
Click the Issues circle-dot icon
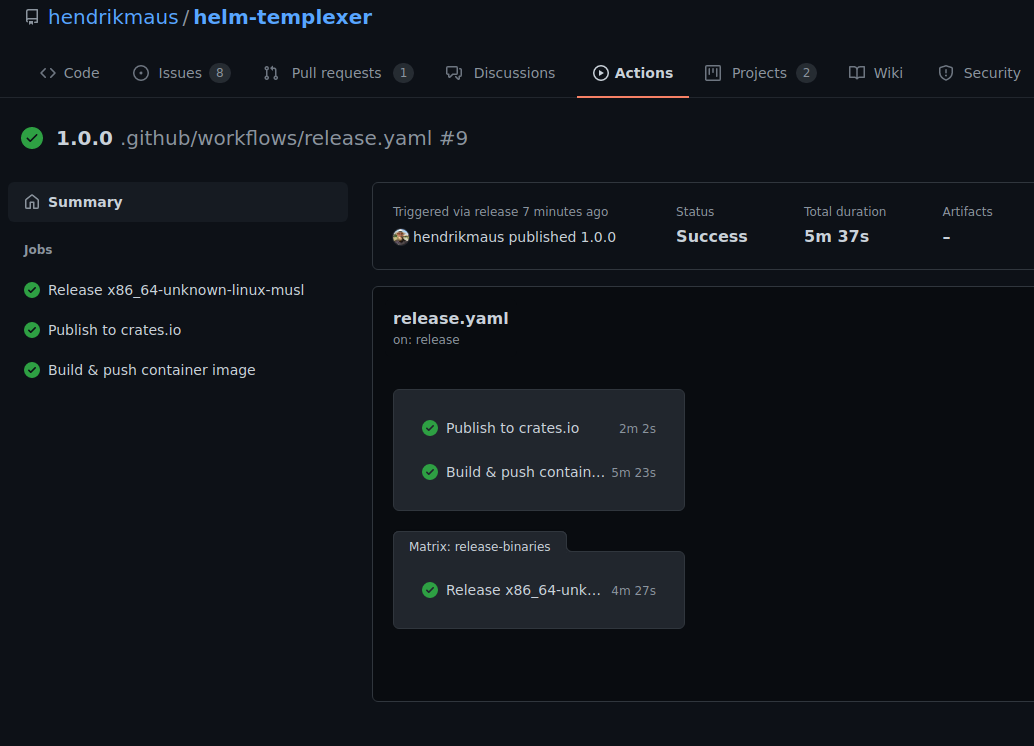tap(140, 73)
